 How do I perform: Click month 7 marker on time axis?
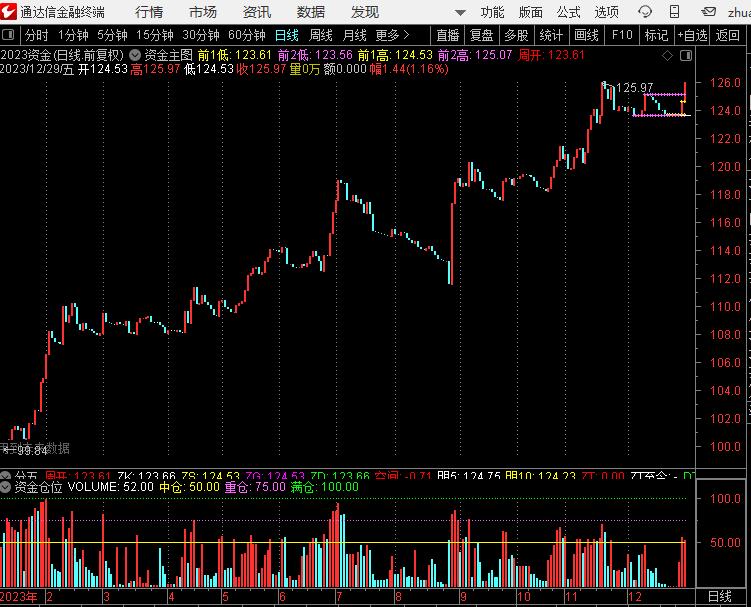(x=339, y=597)
